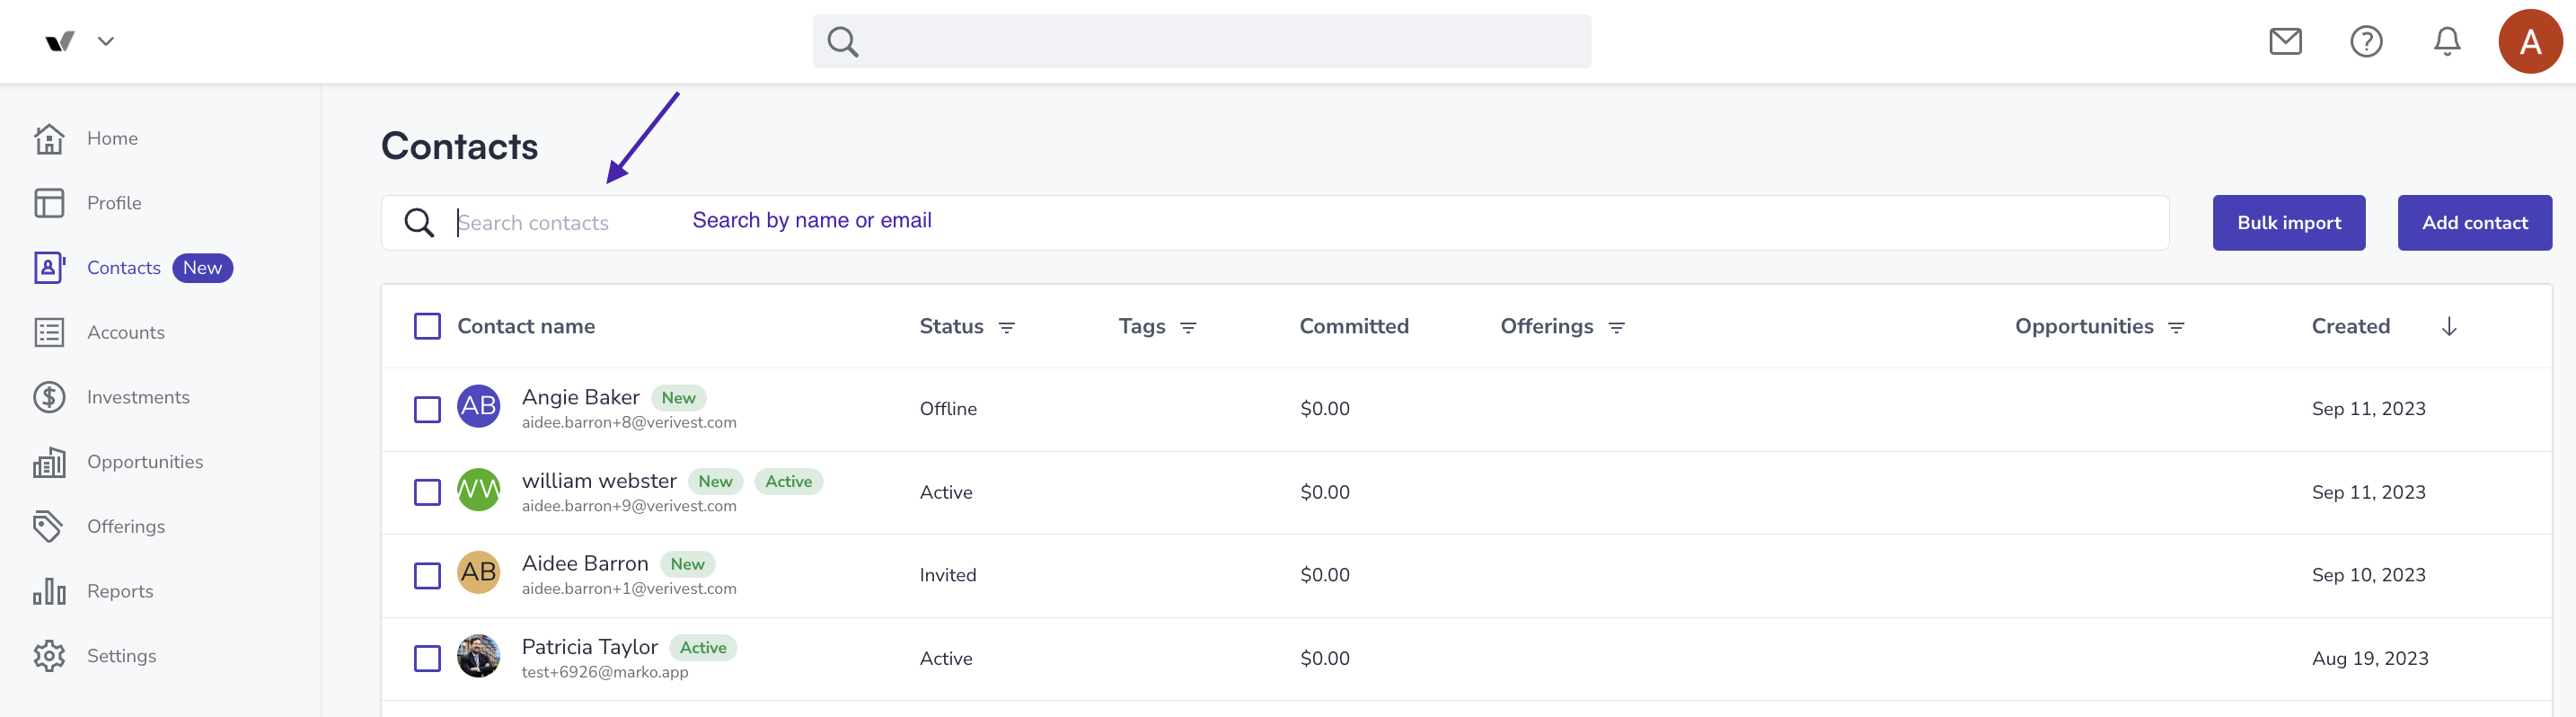Click the Home house icon

(x=49, y=138)
